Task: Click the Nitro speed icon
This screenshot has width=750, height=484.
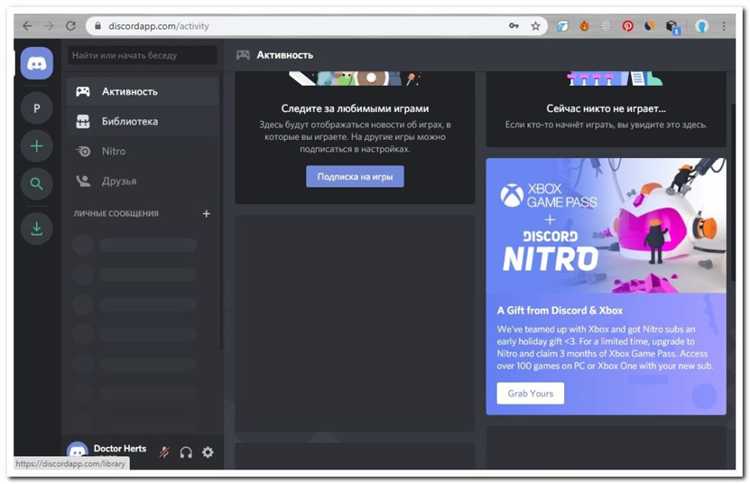Action: point(83,152)
